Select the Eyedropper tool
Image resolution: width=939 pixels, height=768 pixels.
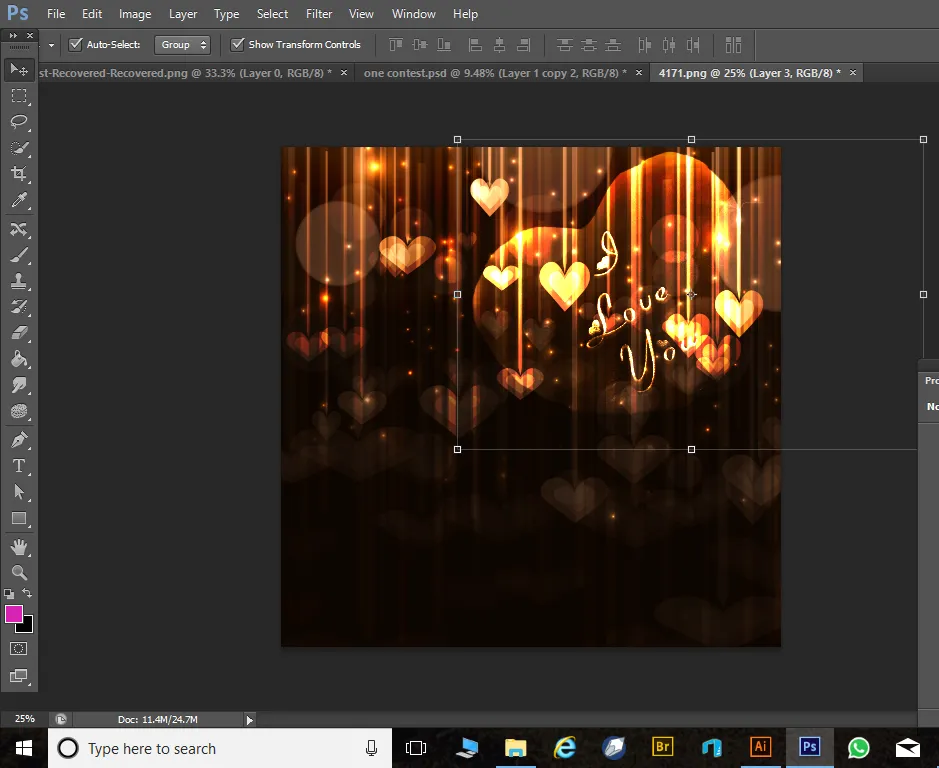click(19, 200)
